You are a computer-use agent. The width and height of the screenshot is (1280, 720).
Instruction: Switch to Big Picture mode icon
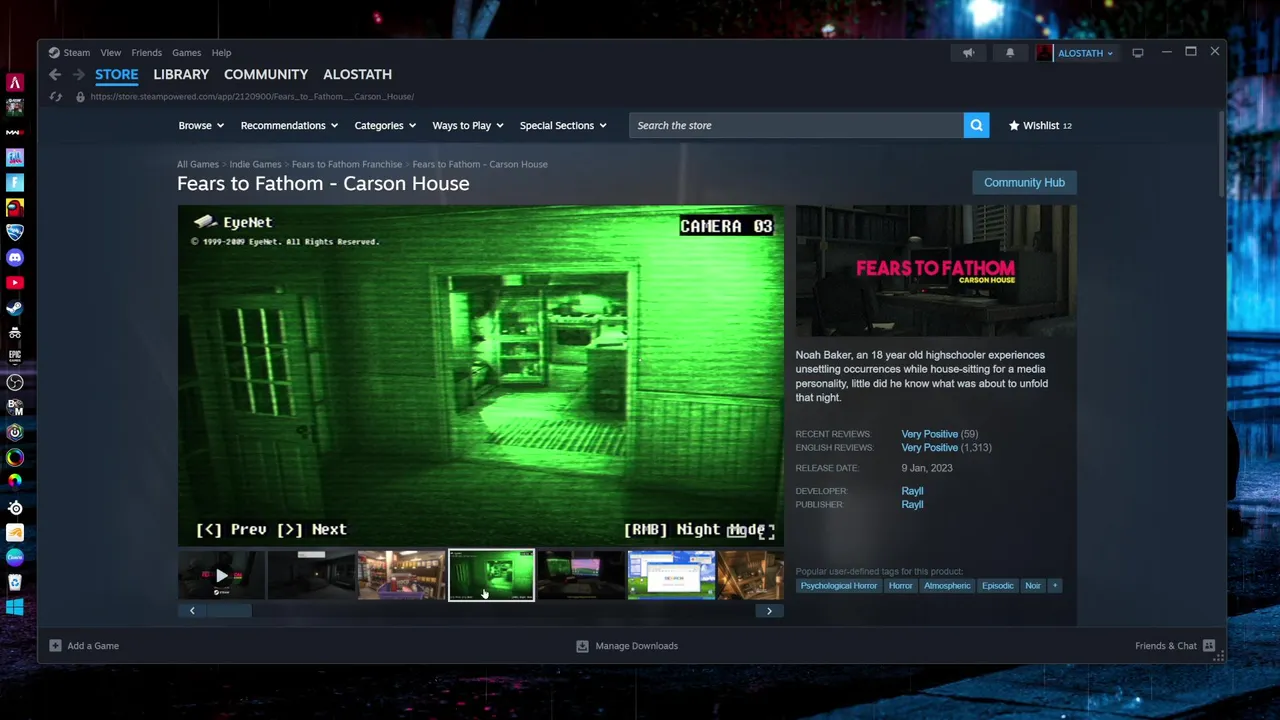click(x=1138, y=53)
